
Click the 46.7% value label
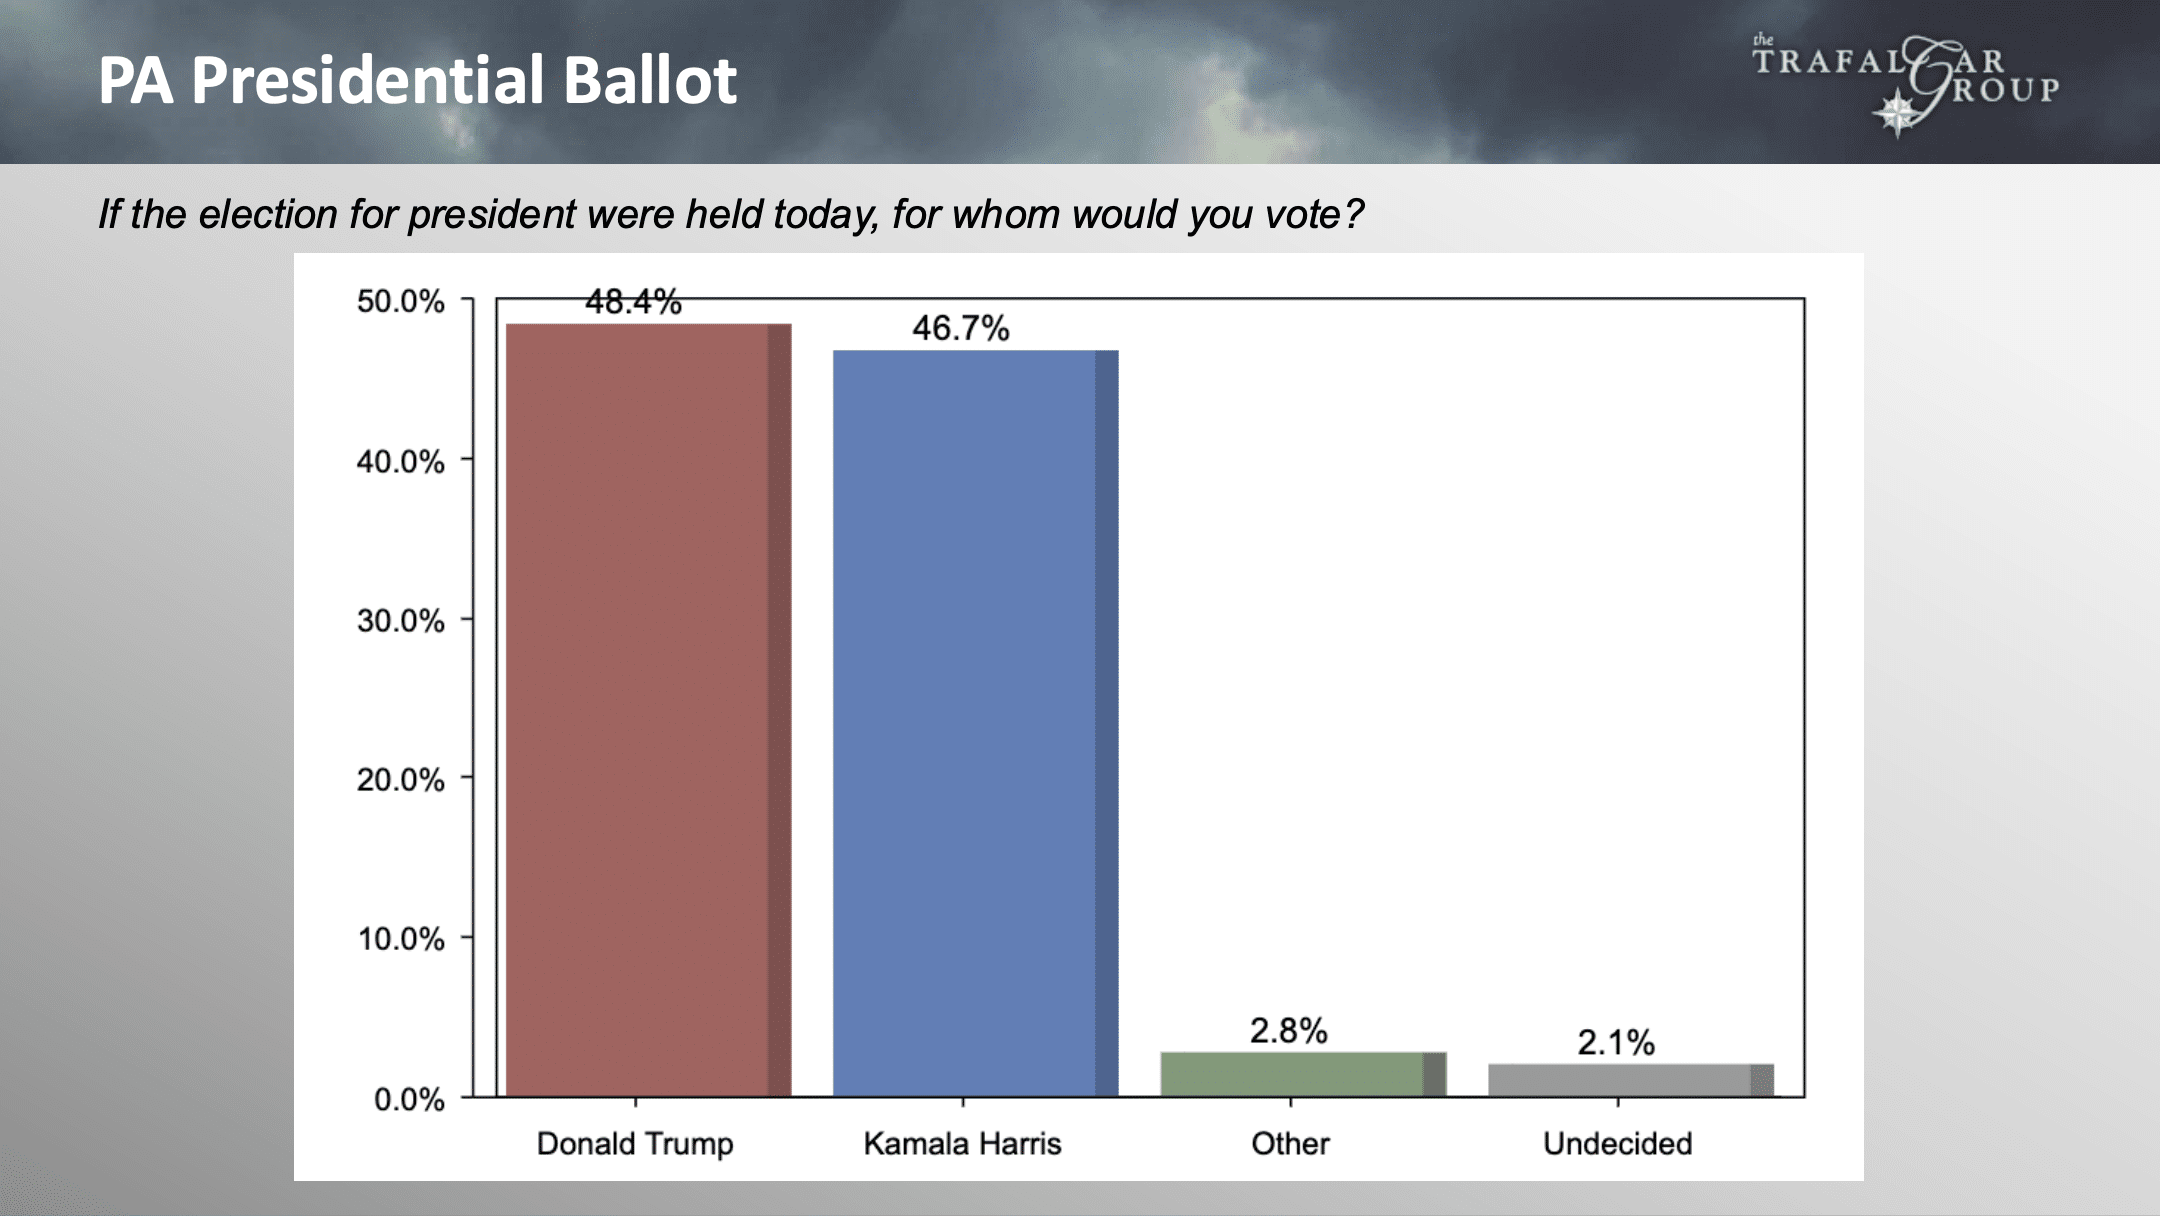click(960, 328)
